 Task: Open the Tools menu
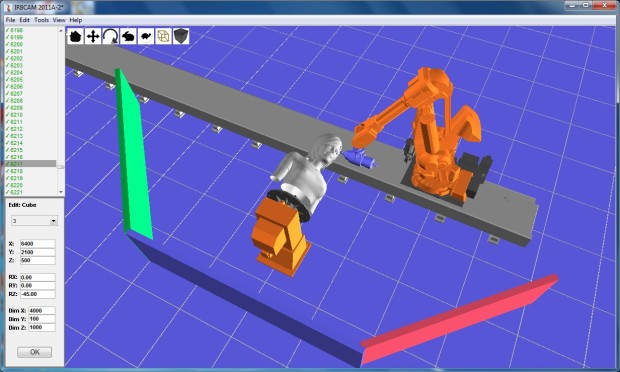(42, 20)
